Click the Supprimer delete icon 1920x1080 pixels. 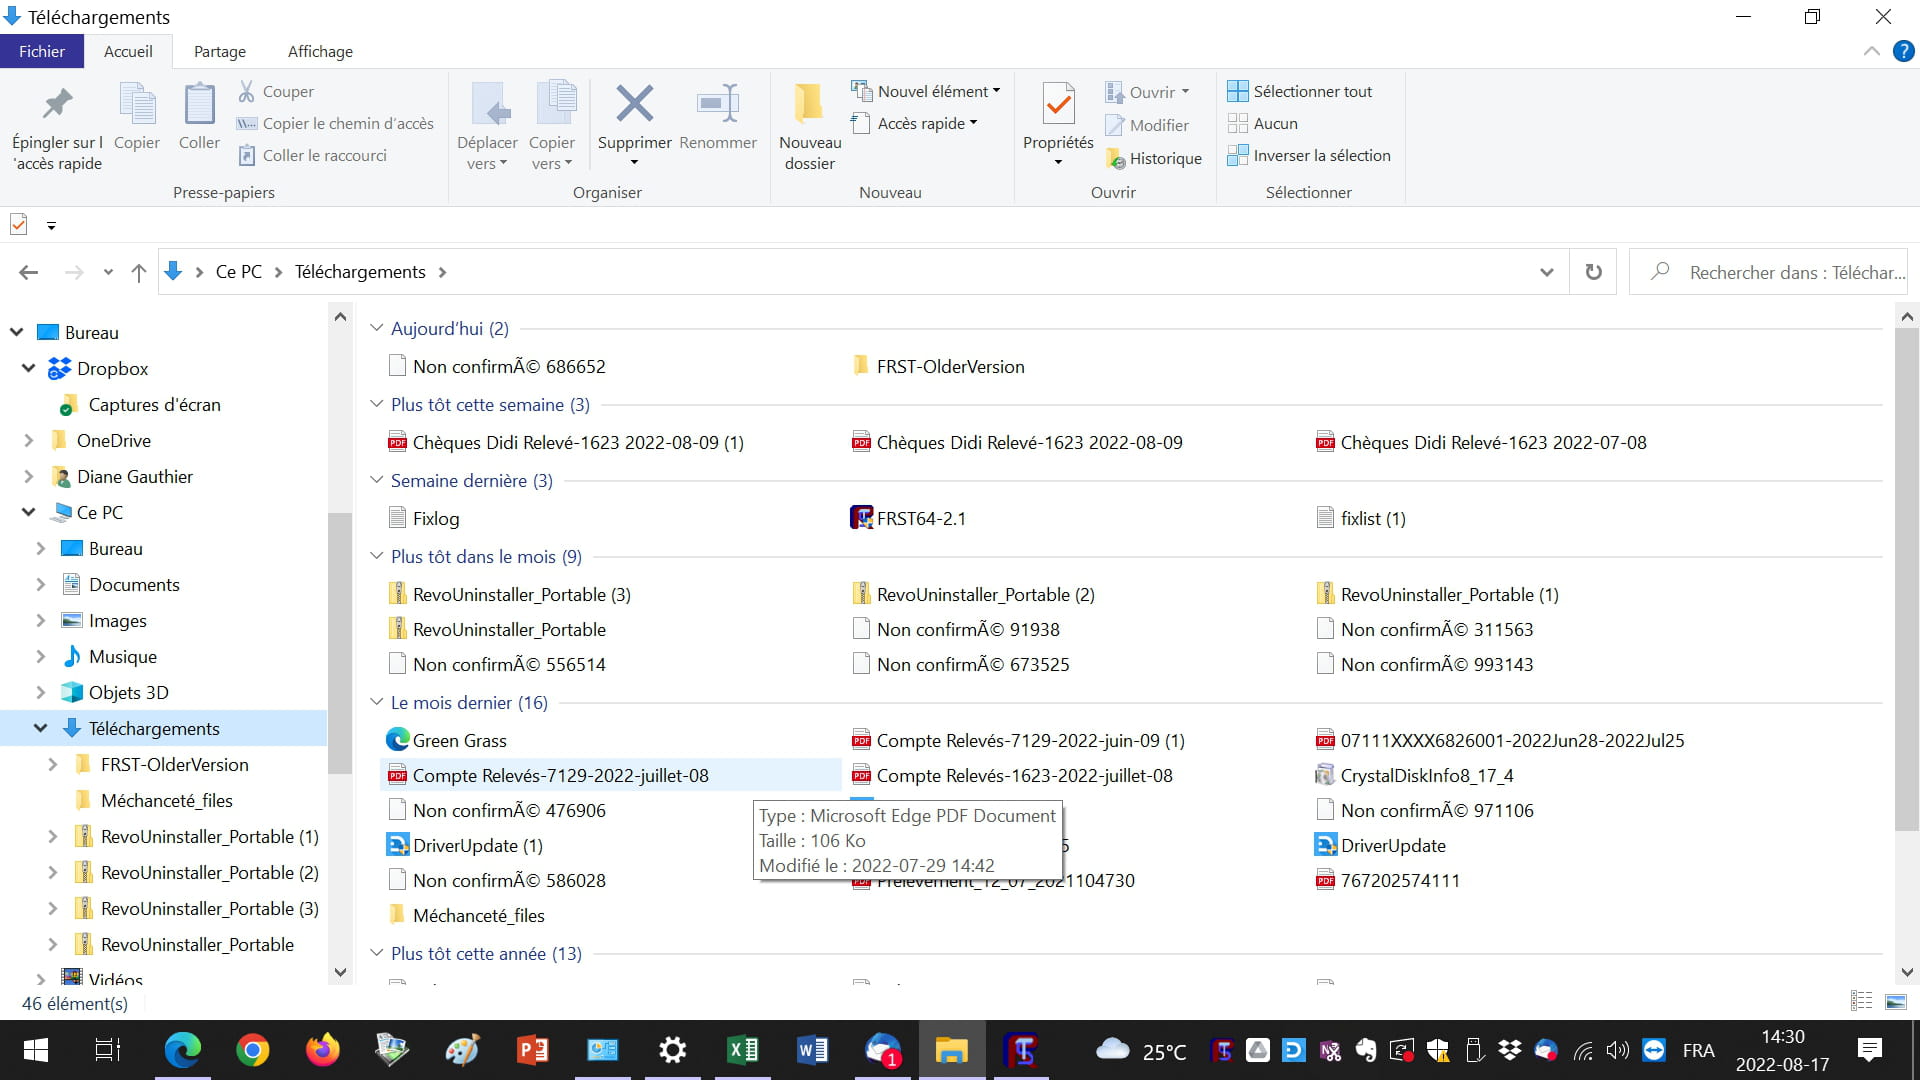[x=634, y=104]
